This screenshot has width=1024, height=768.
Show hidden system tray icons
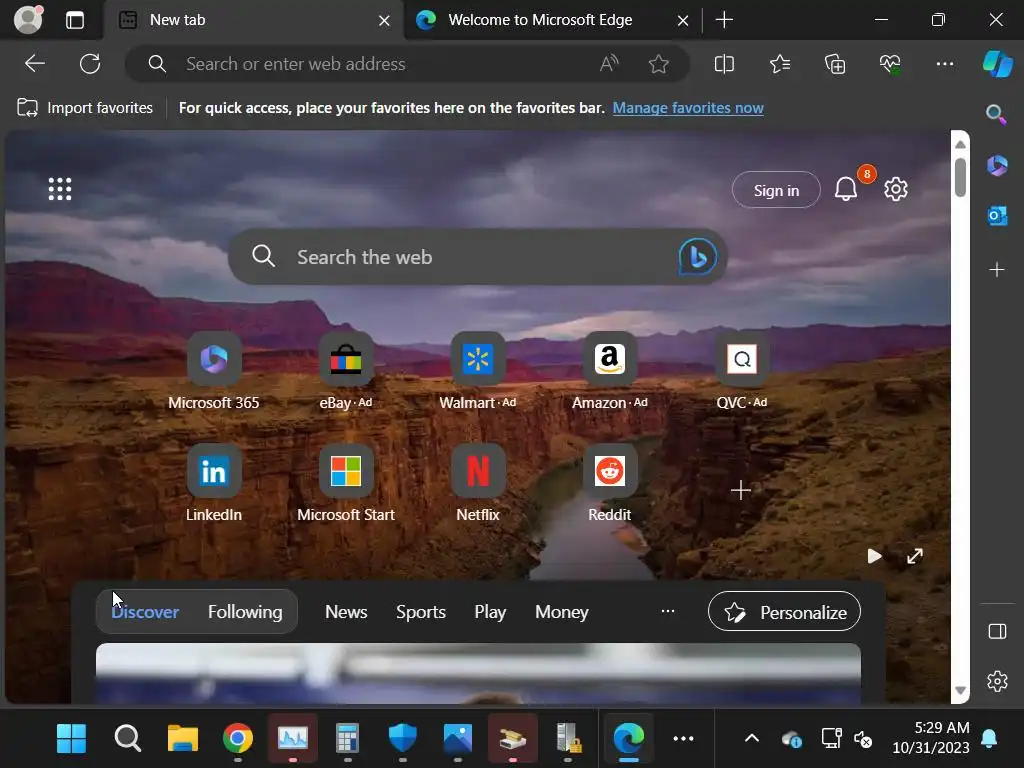752,739
